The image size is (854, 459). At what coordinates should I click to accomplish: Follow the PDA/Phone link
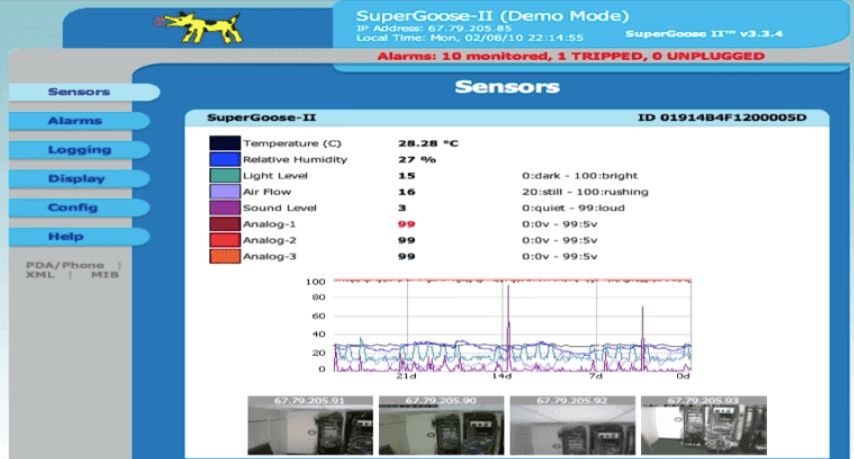click(x=65, y=265)
